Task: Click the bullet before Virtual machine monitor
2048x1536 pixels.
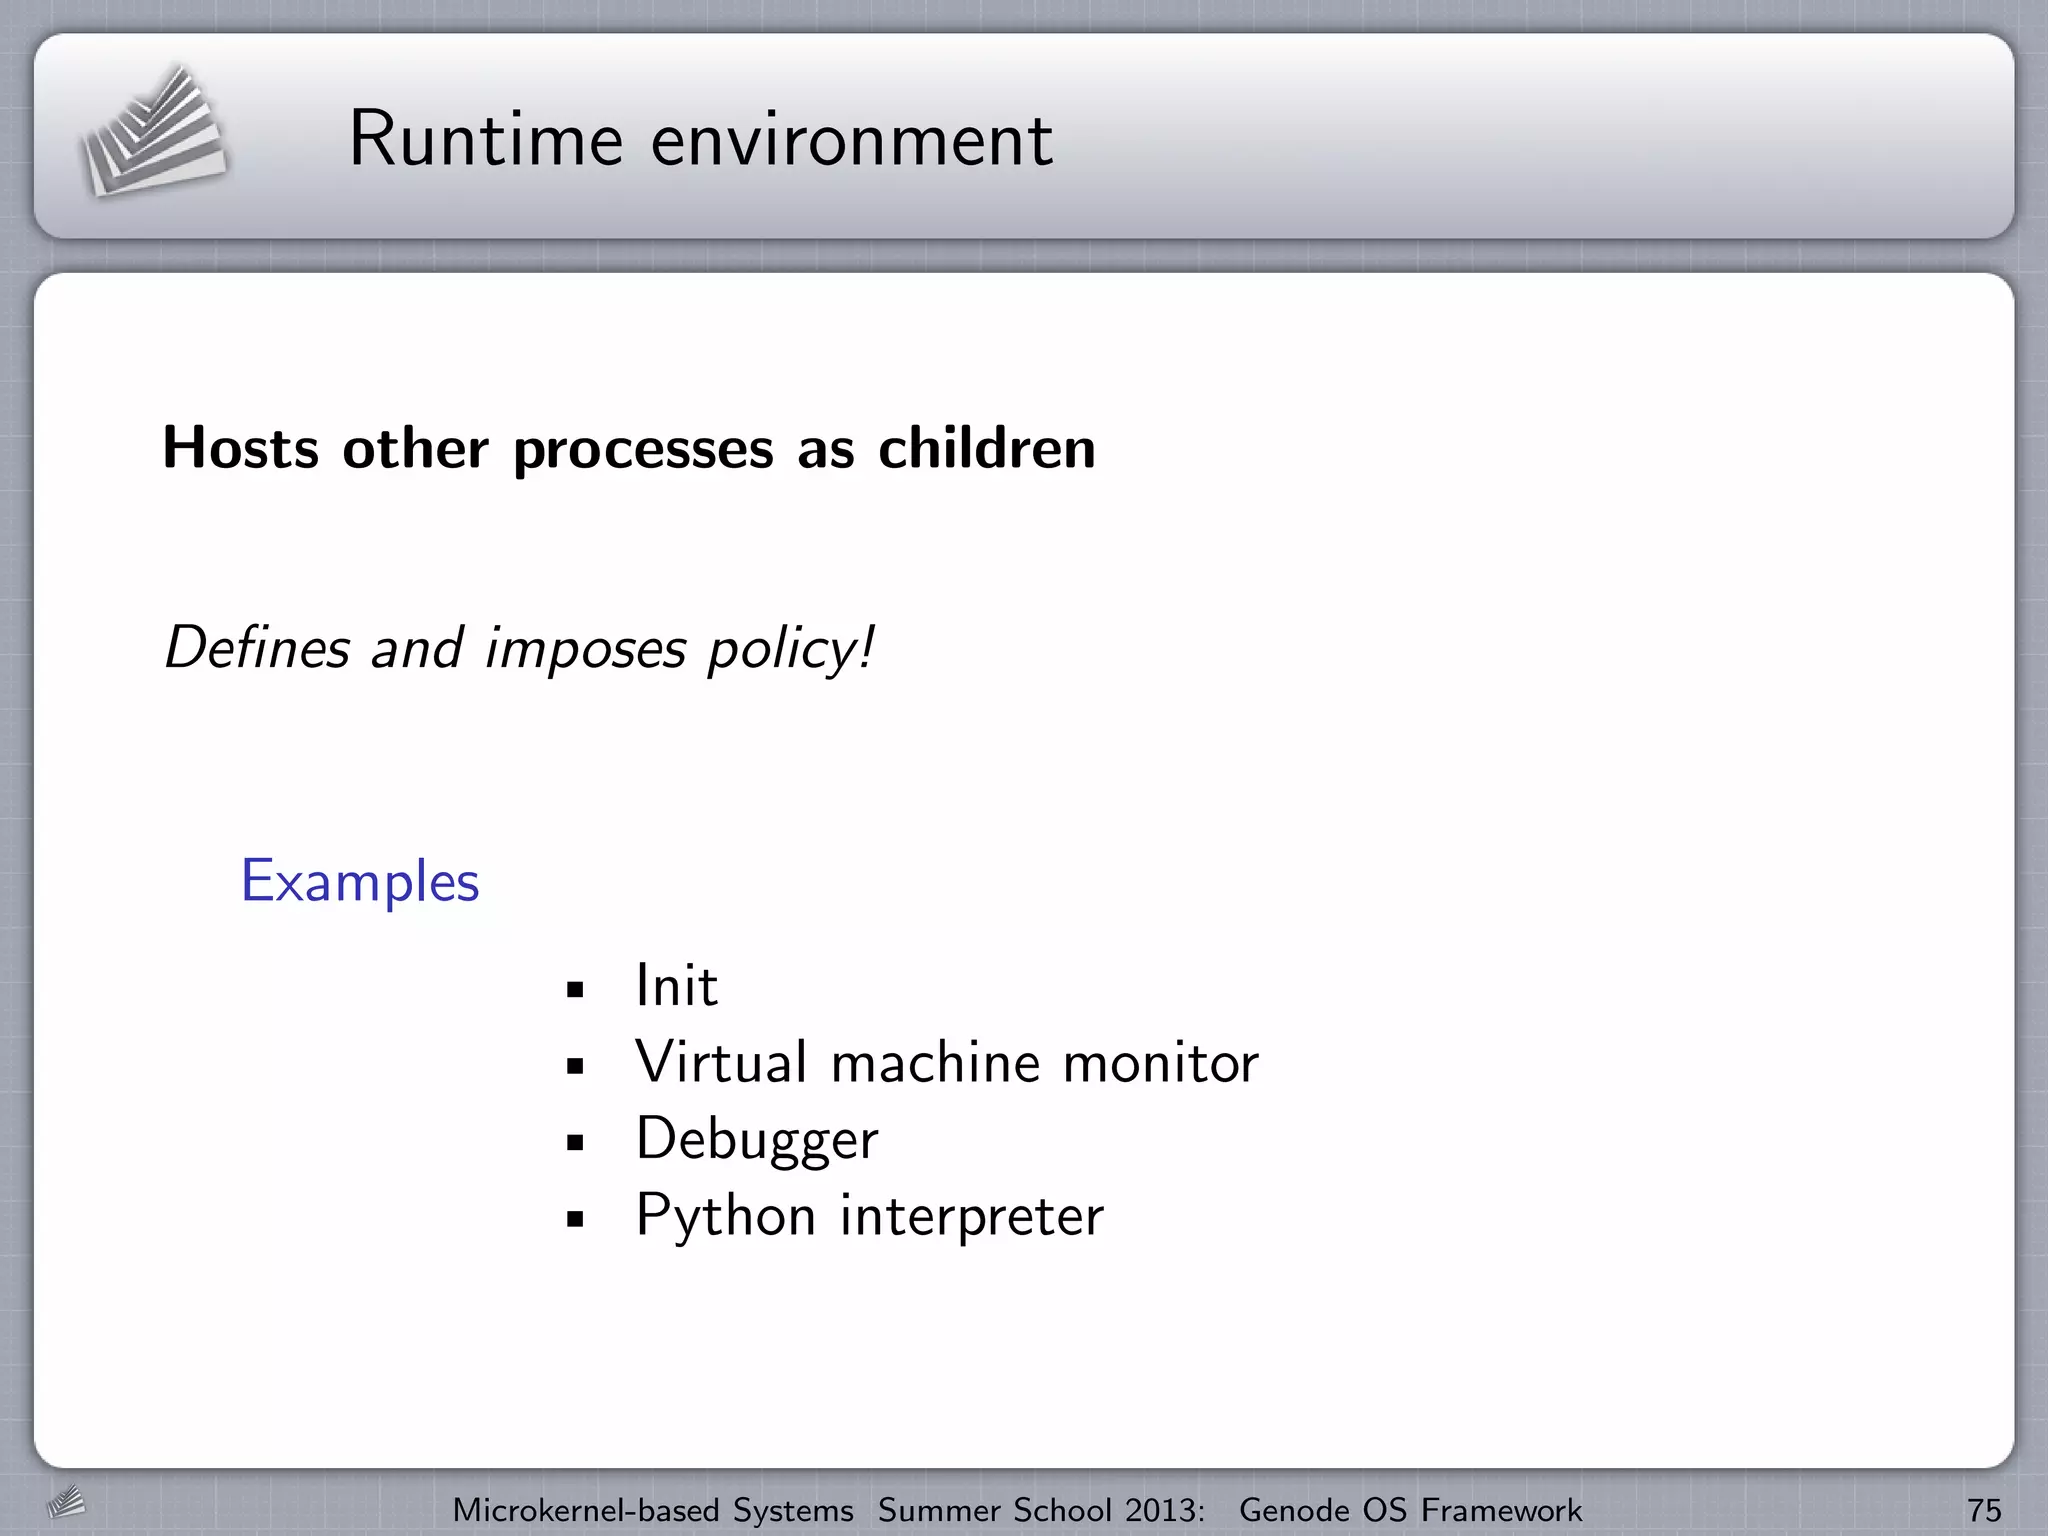Action: pyautogui.click(x=574, y=1067)
